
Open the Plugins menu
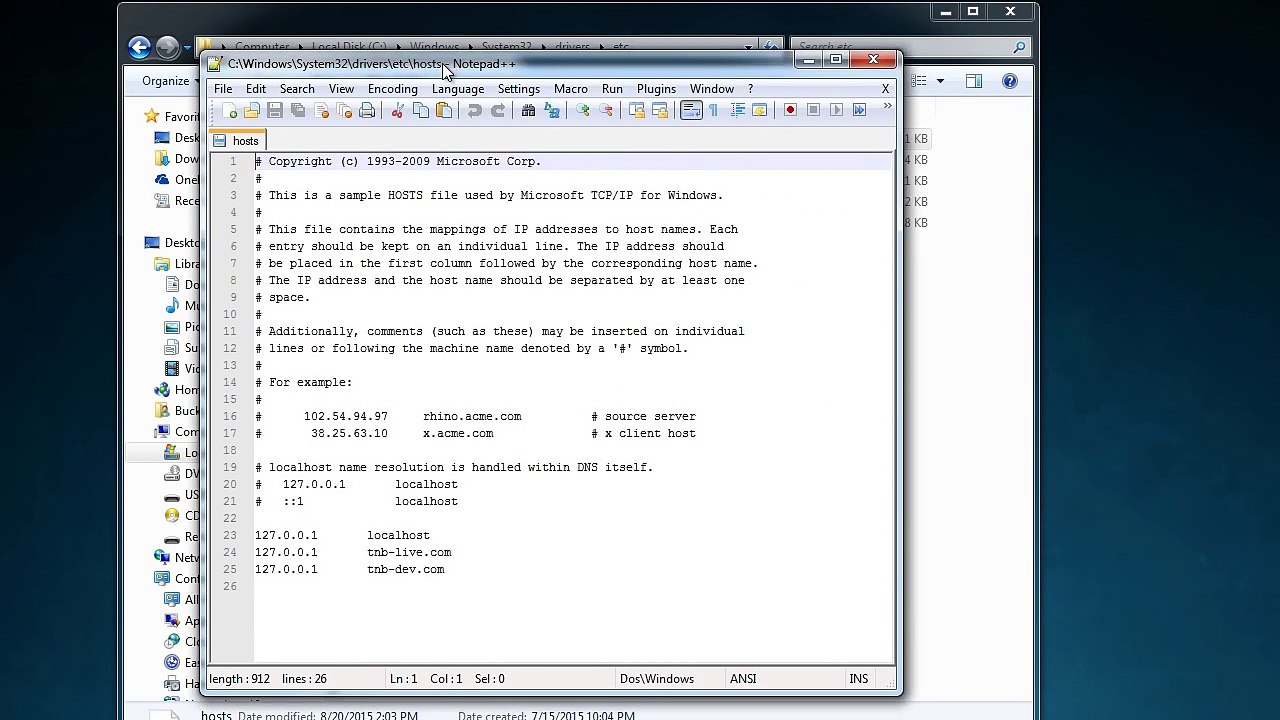tap(656, 89)
